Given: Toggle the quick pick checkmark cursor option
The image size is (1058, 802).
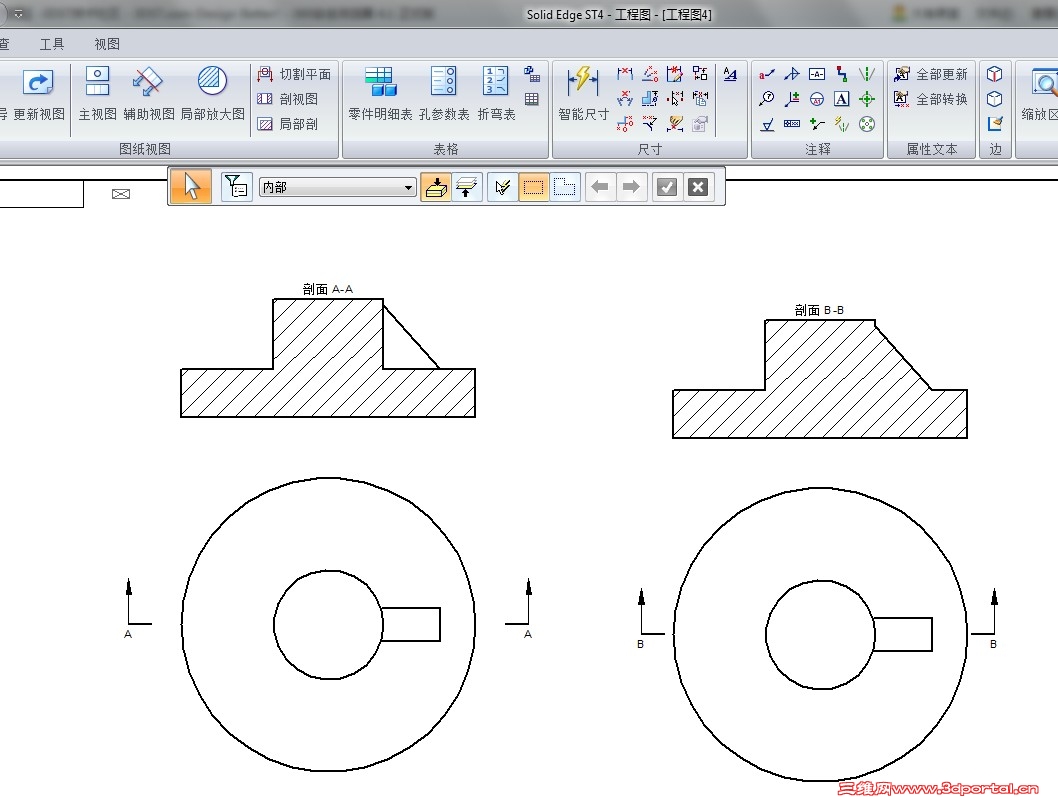Looking at the screenshot, I should point(503,187).
